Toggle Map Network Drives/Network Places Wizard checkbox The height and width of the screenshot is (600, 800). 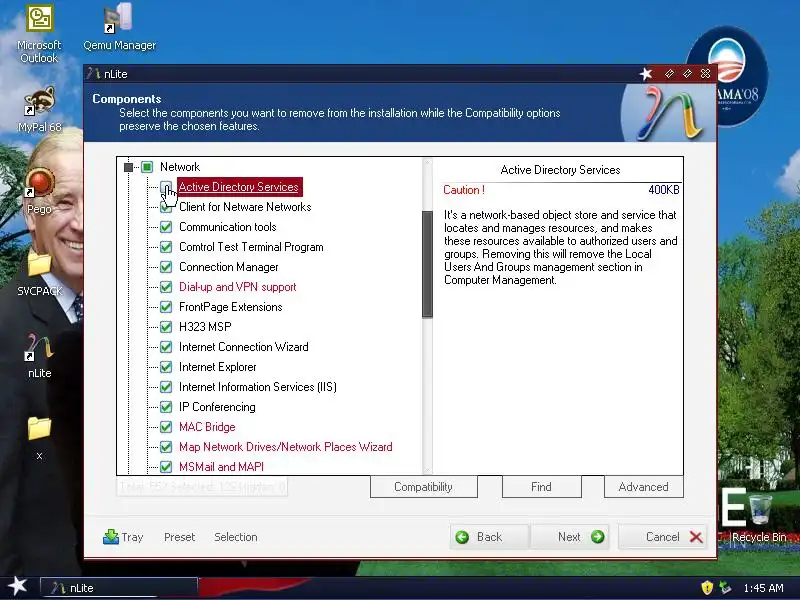tap(166, 447)
